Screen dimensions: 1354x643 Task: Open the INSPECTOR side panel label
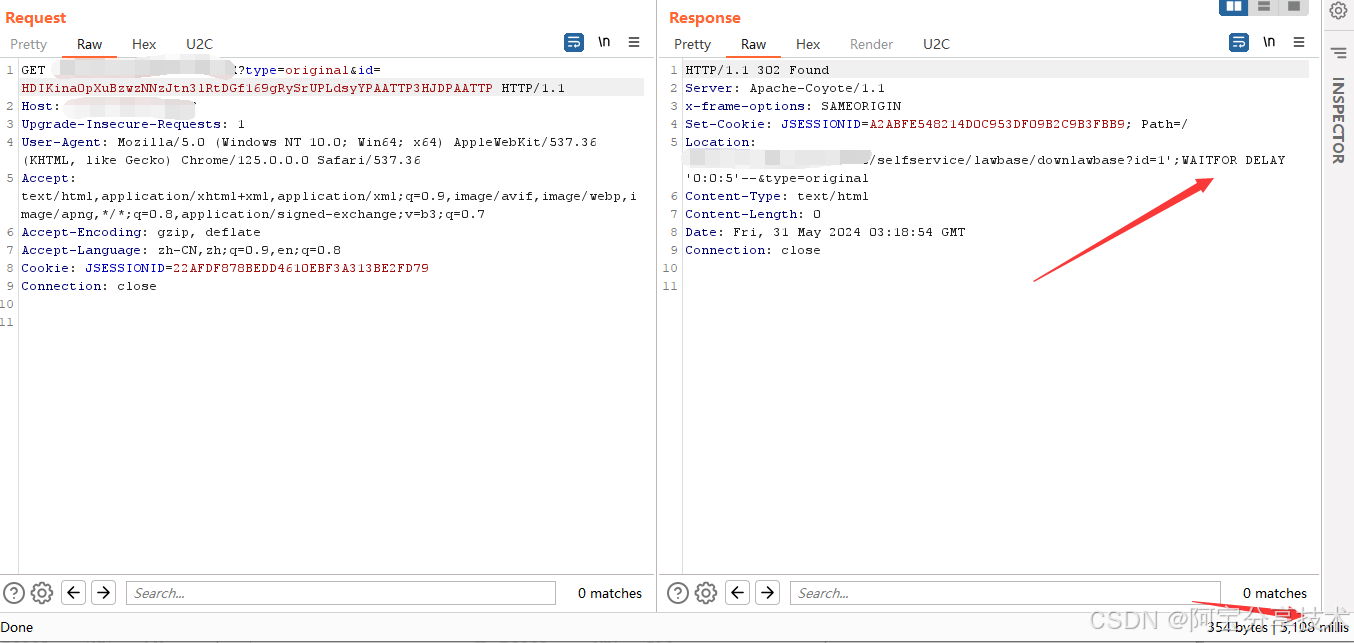[1338, 121]
